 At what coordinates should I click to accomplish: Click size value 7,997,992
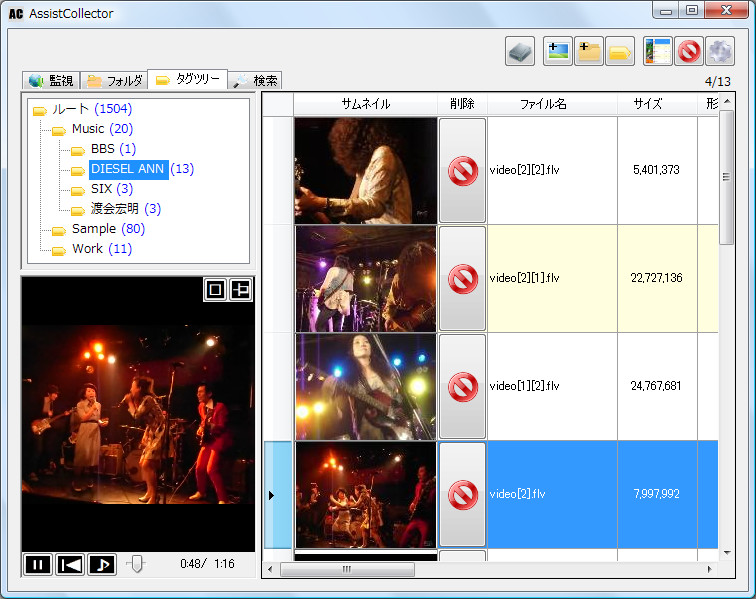(656, 494)
